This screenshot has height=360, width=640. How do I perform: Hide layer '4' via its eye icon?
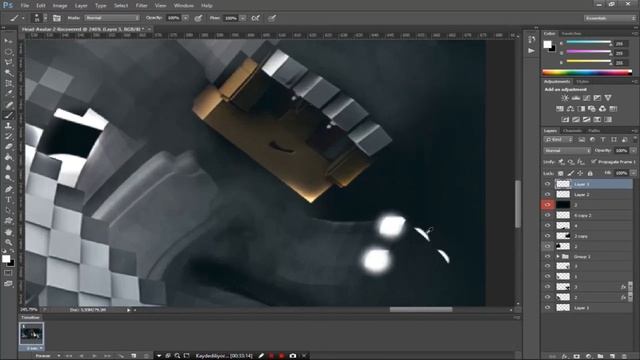click(x=547, y=225)
